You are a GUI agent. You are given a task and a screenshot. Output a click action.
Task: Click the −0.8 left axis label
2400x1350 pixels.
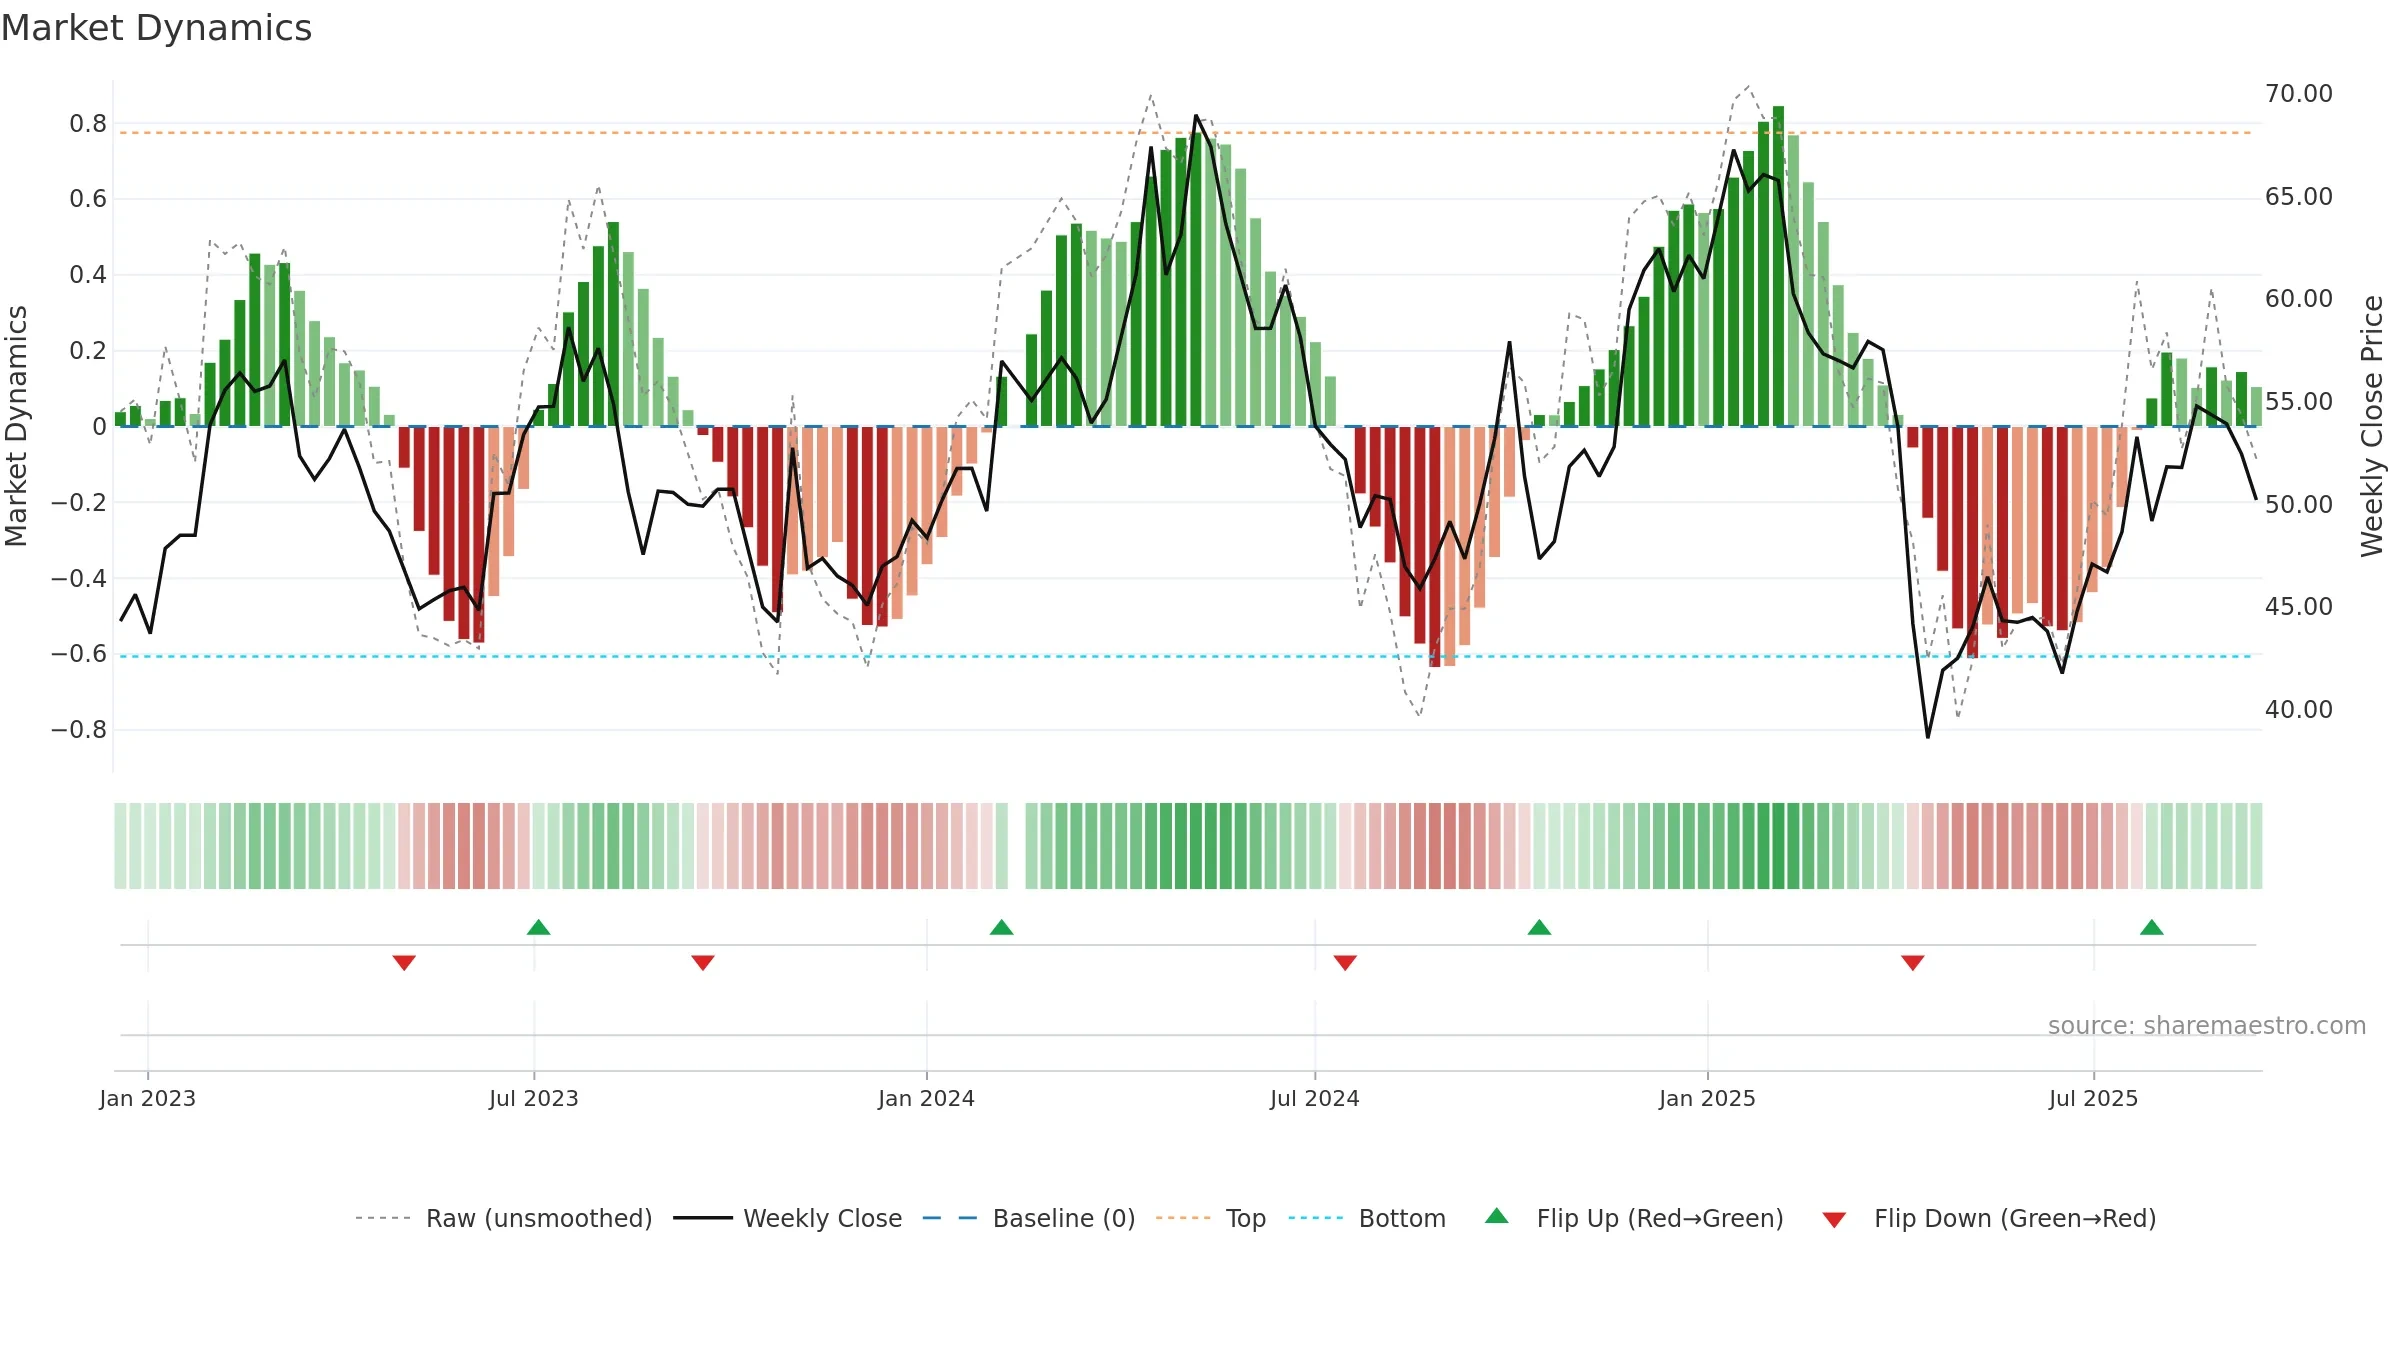[79, 730]
